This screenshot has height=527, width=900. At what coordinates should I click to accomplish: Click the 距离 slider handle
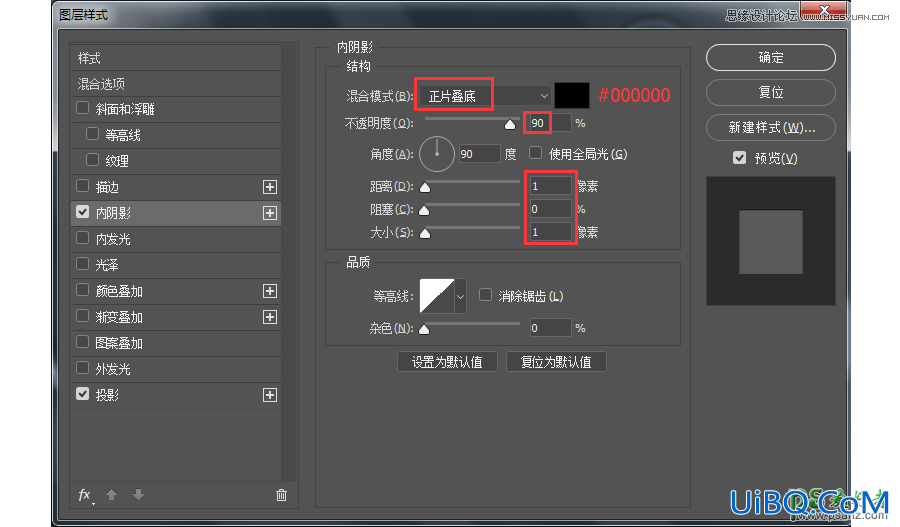click(x=425, y=187)
